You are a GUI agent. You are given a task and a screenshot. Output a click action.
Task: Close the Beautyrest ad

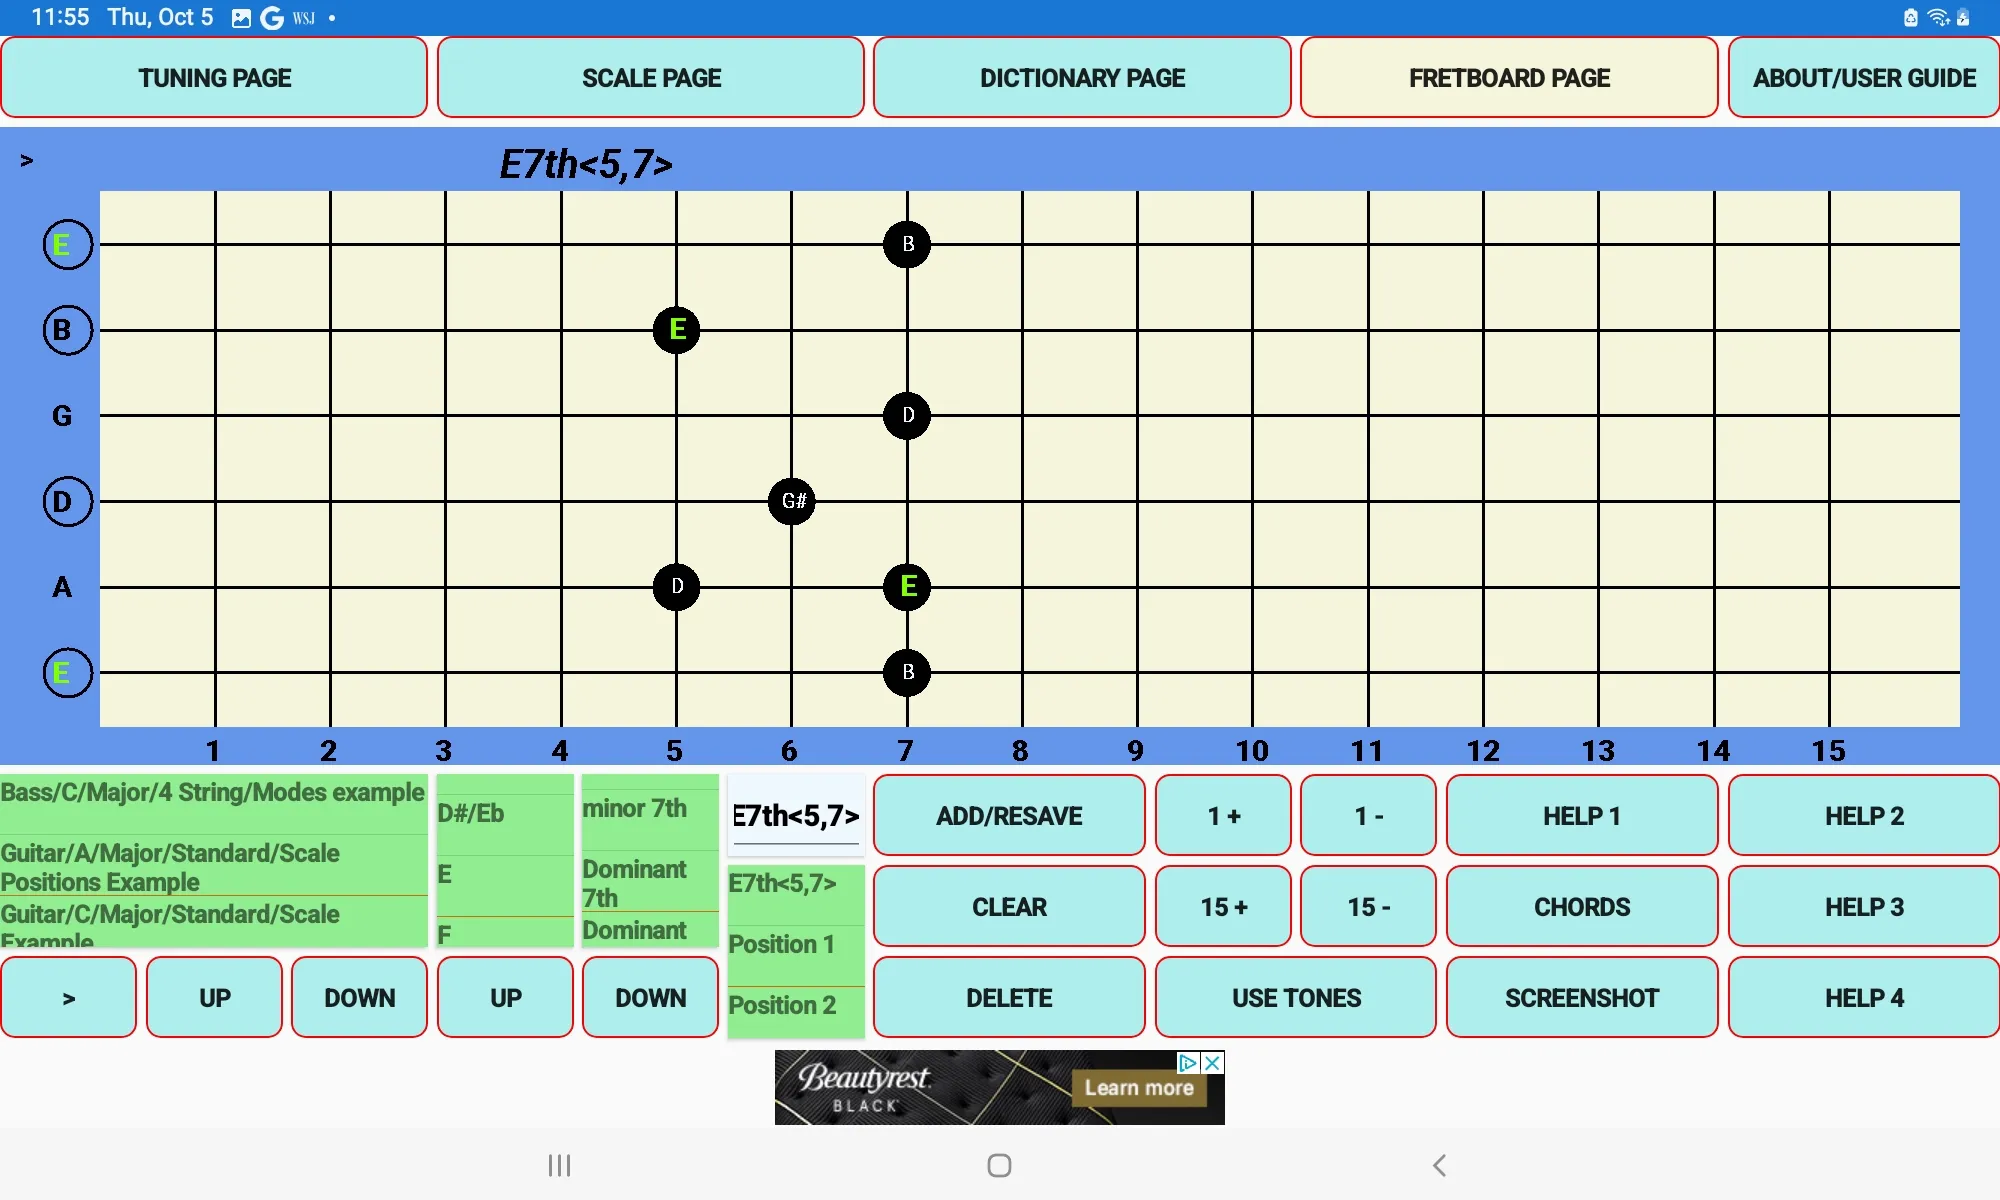(1212, 1062)
